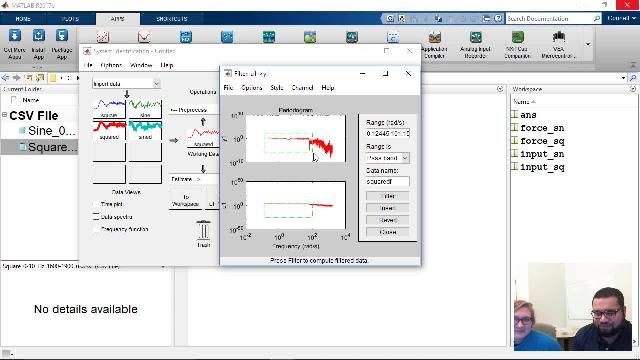Open the Estimate dropdown
Screen dimensions: 640x360
193,179
